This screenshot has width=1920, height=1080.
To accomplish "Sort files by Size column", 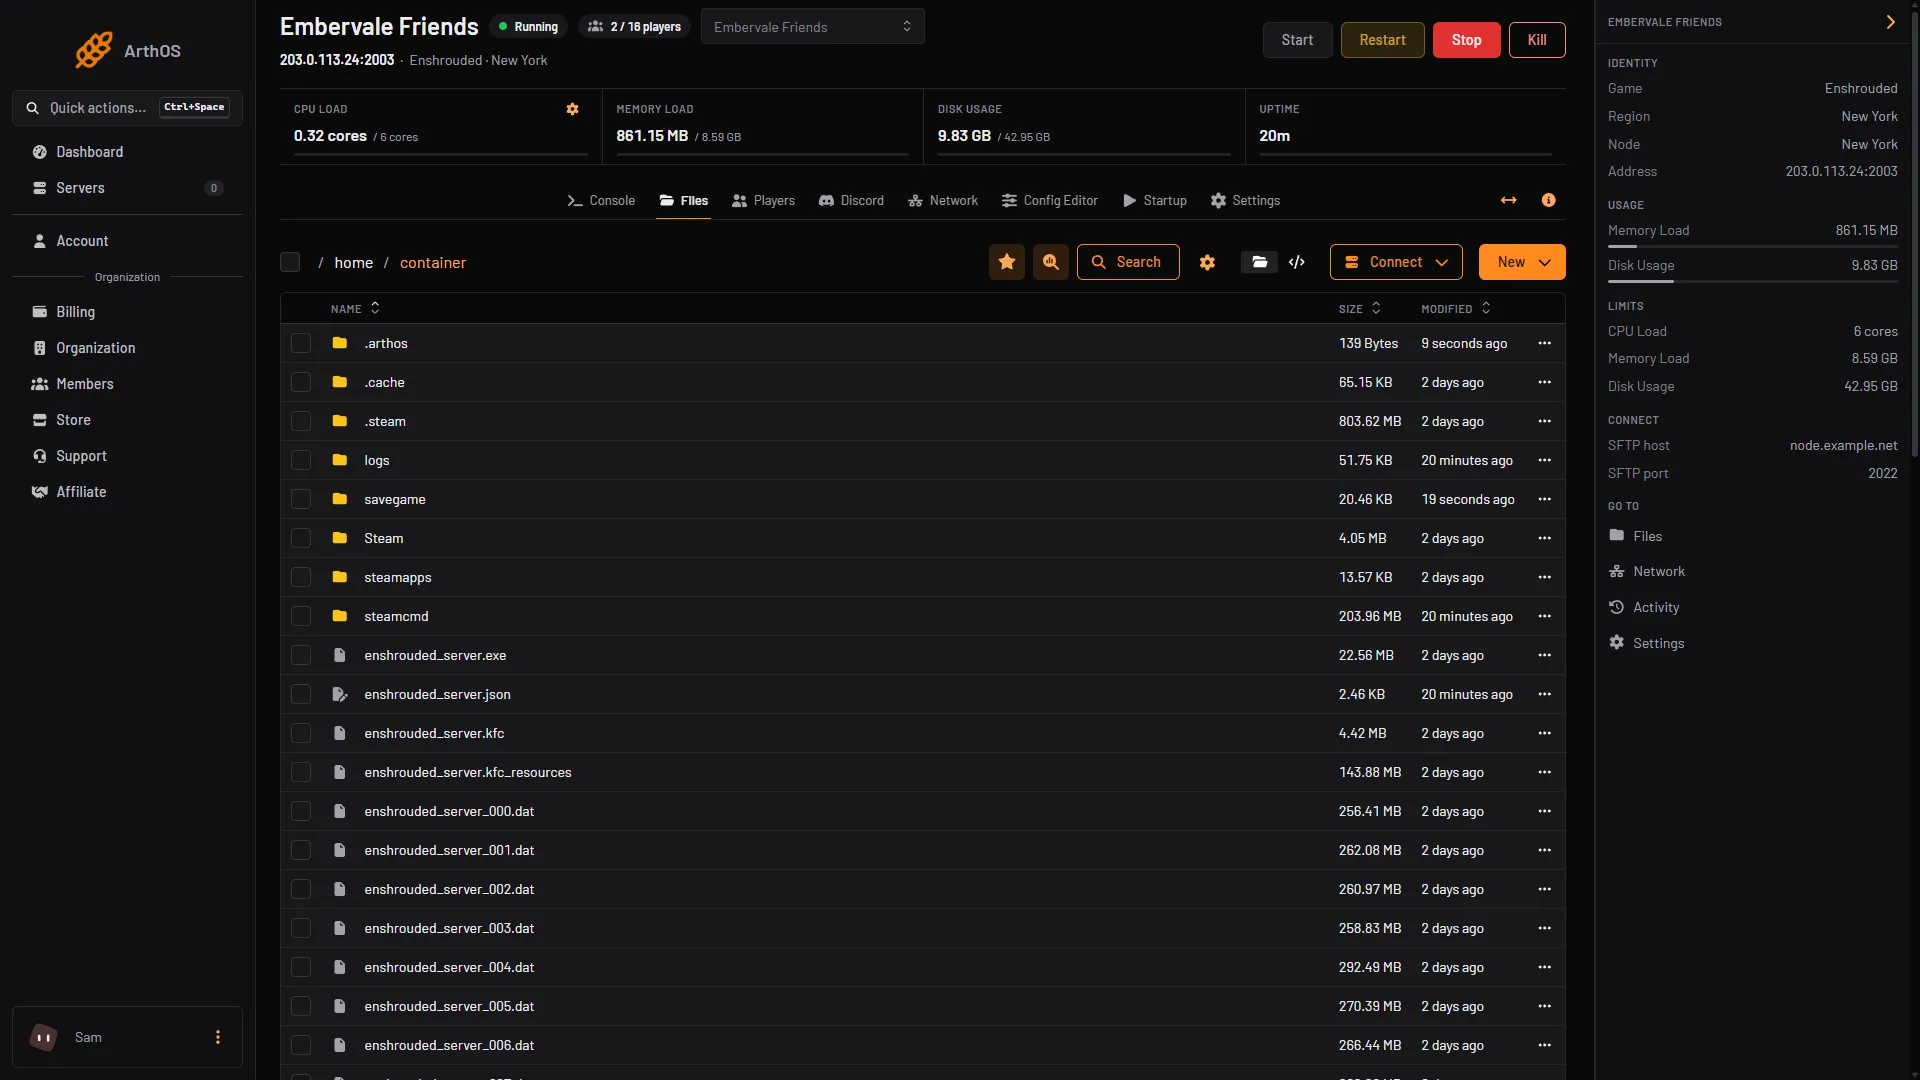I will tap(1359, 309).
